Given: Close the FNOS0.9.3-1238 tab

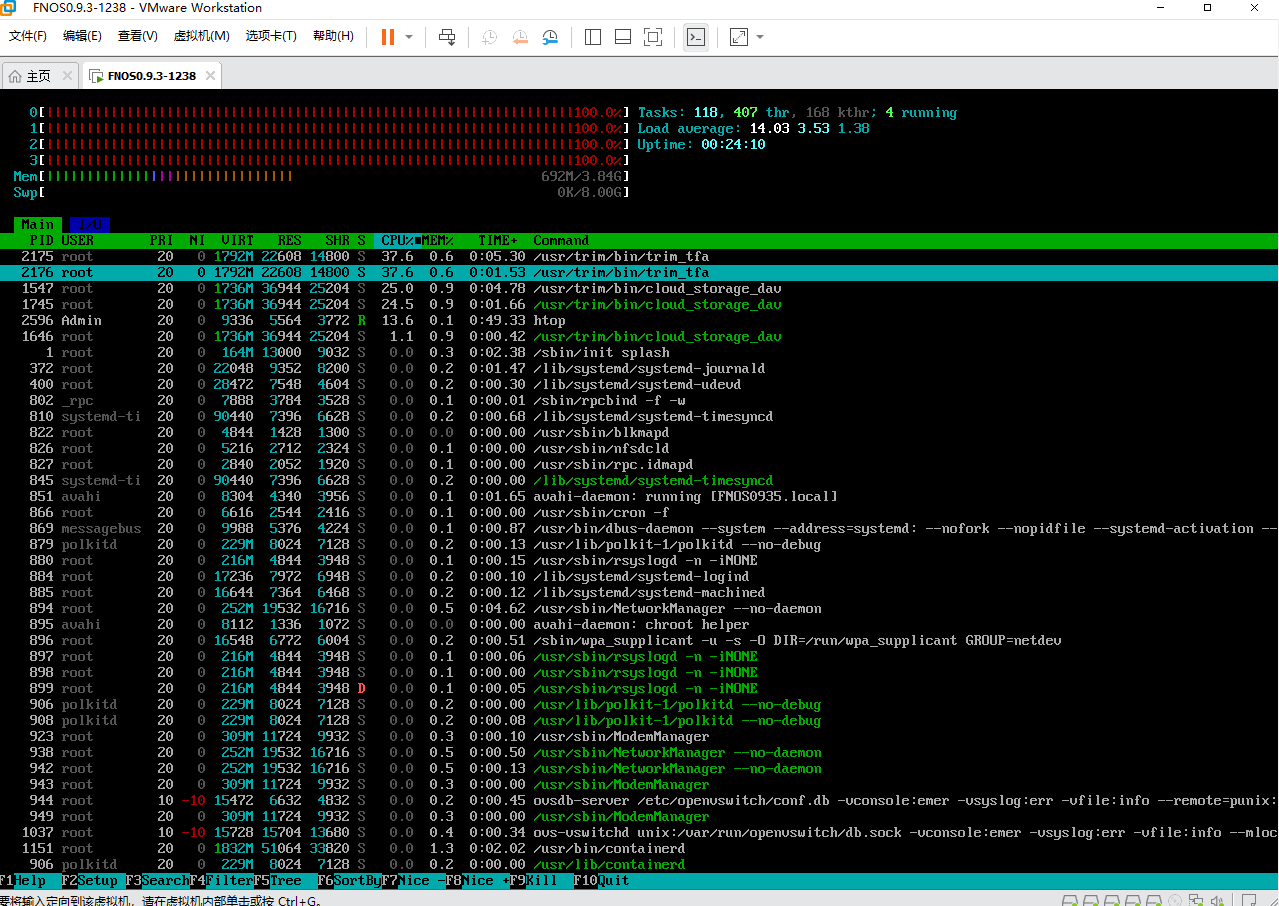Looking at the screenshot, I should coord(211,76).
